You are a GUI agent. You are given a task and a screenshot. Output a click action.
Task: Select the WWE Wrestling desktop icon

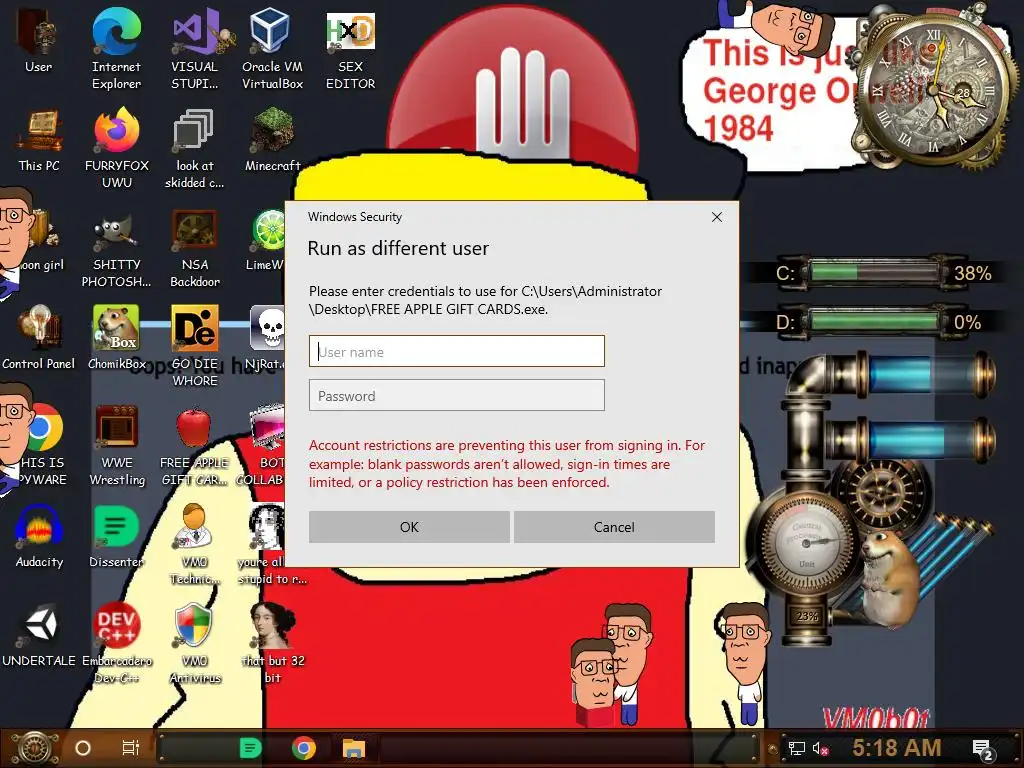[x=117, y=445]
